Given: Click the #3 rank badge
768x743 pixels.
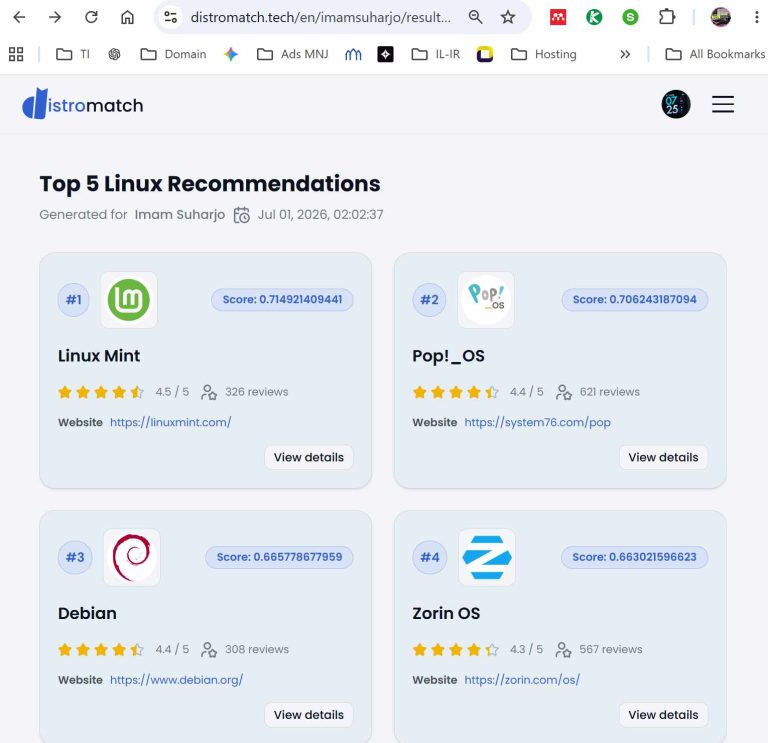Looking at the screenshot, I should click(75, 557).
